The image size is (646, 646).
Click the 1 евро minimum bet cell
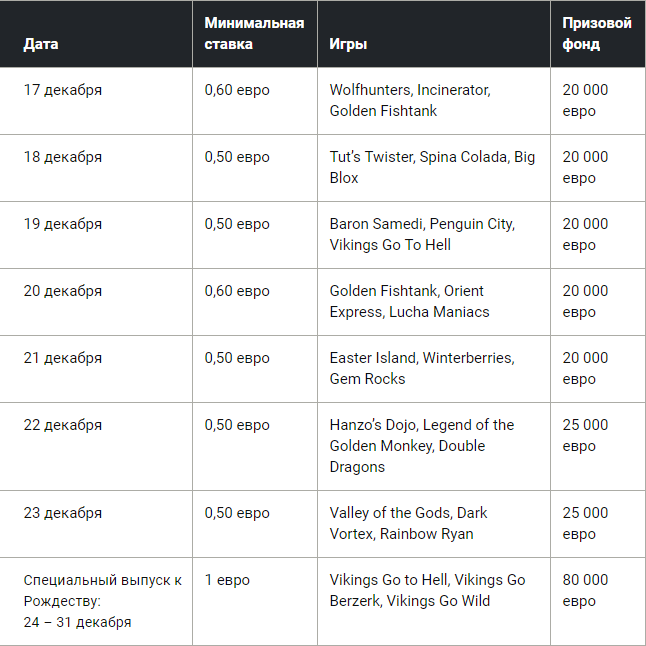coord(255,602)
